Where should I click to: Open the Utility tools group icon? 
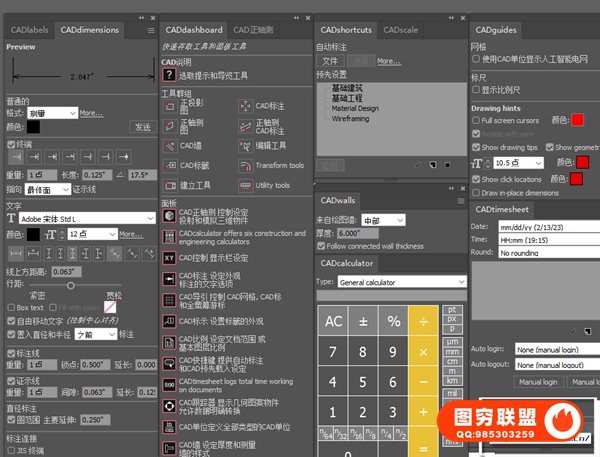[245, 185]
